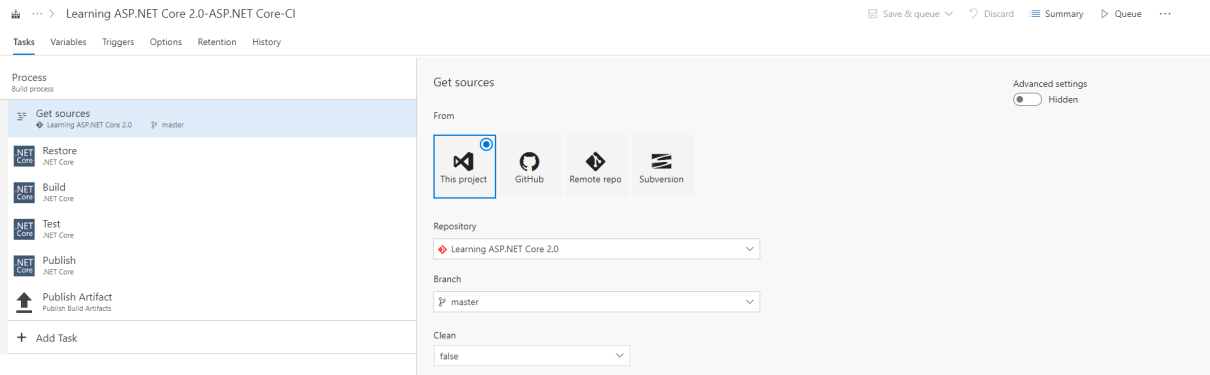Expand the Repository dropdown
Viewport: 1210px width, 375px height.
pos(596,249)
